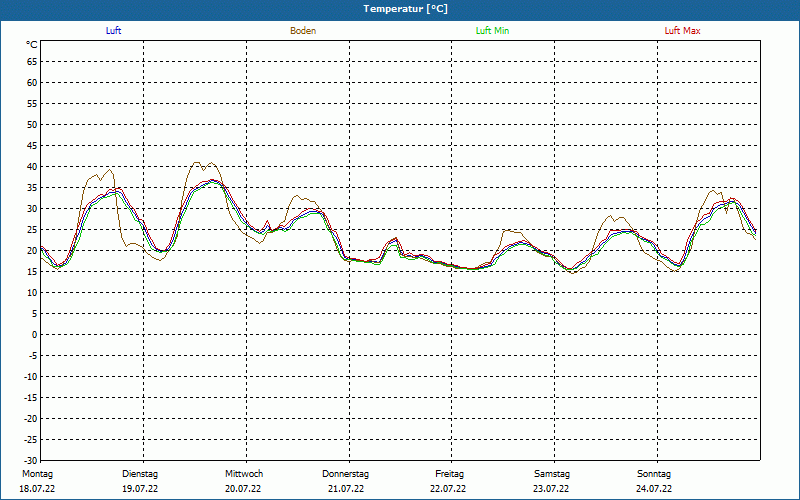This screenshot has height=500, width=800.
Task: Click the y-axis value '35'
Action: (32, 188)
